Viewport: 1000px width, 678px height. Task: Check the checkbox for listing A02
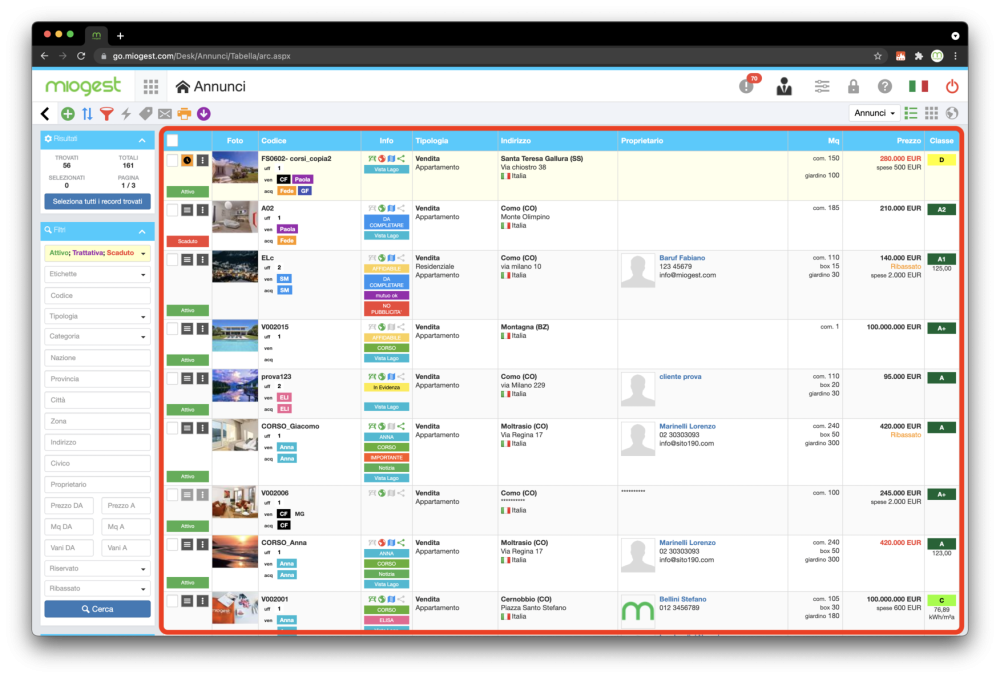pyautogui.click(x=172, y=209)
